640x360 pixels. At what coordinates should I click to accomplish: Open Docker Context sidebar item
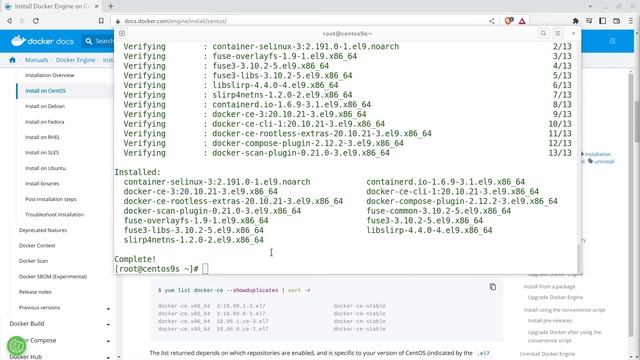[37, 246]
